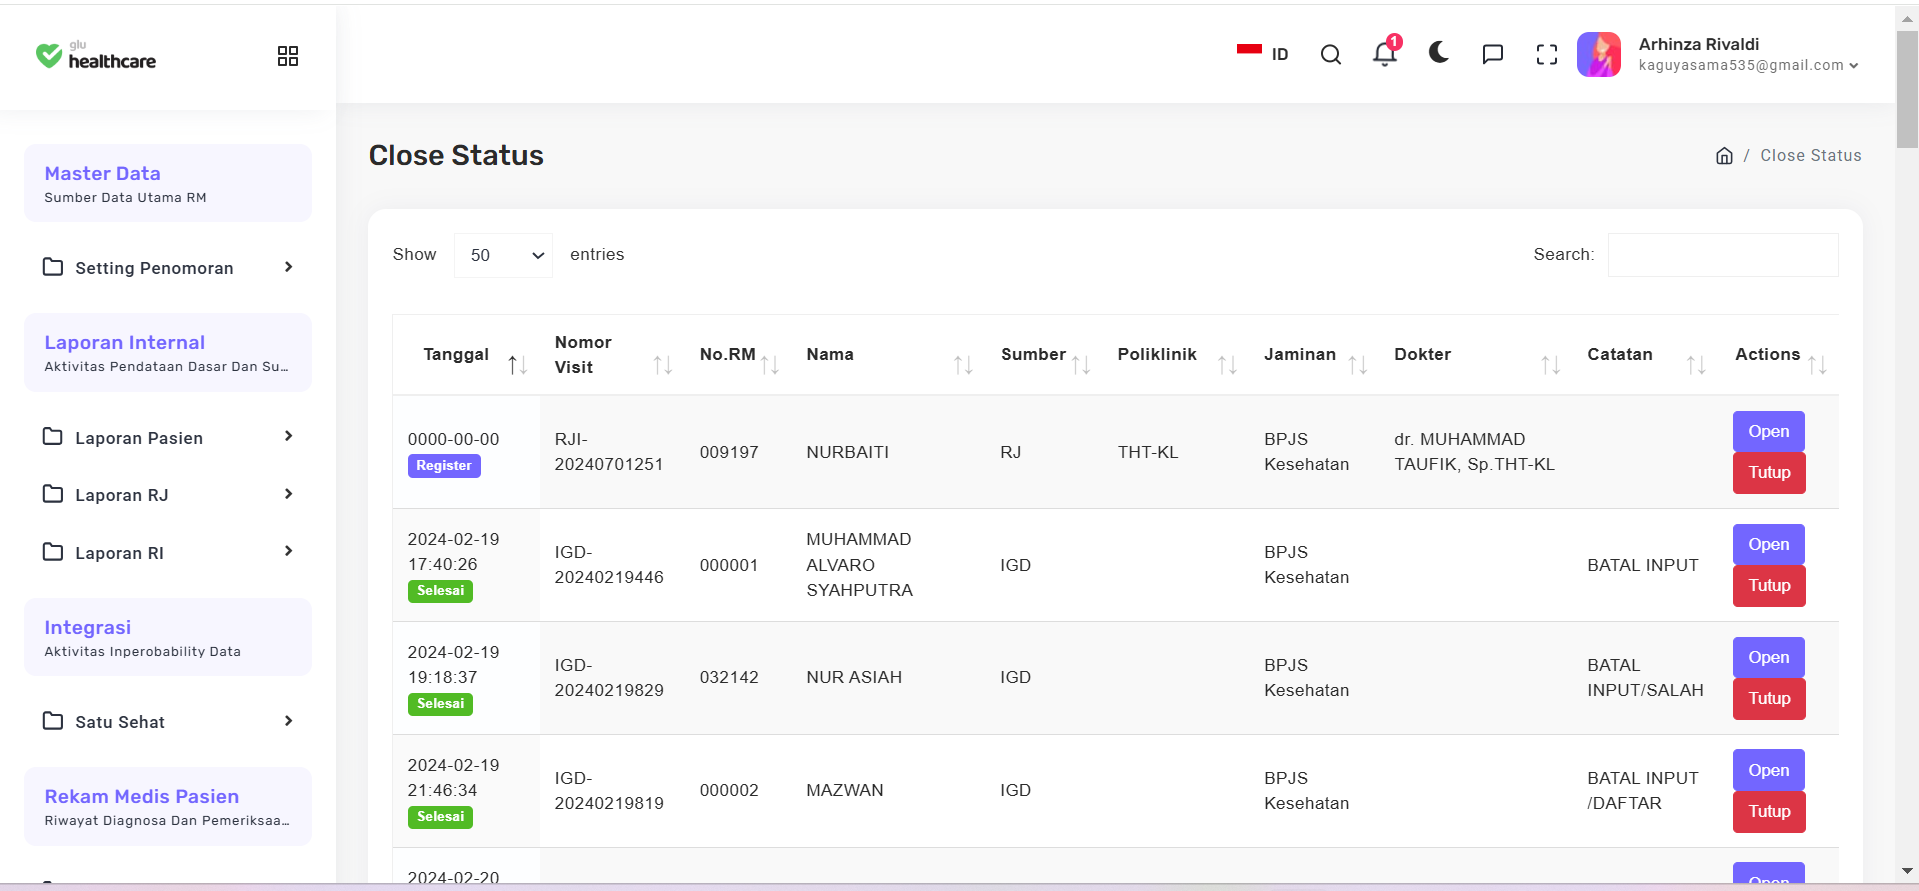Click Laporan RI folder icon
Screen dimensions: 1919x891
(x=53, y=552)
